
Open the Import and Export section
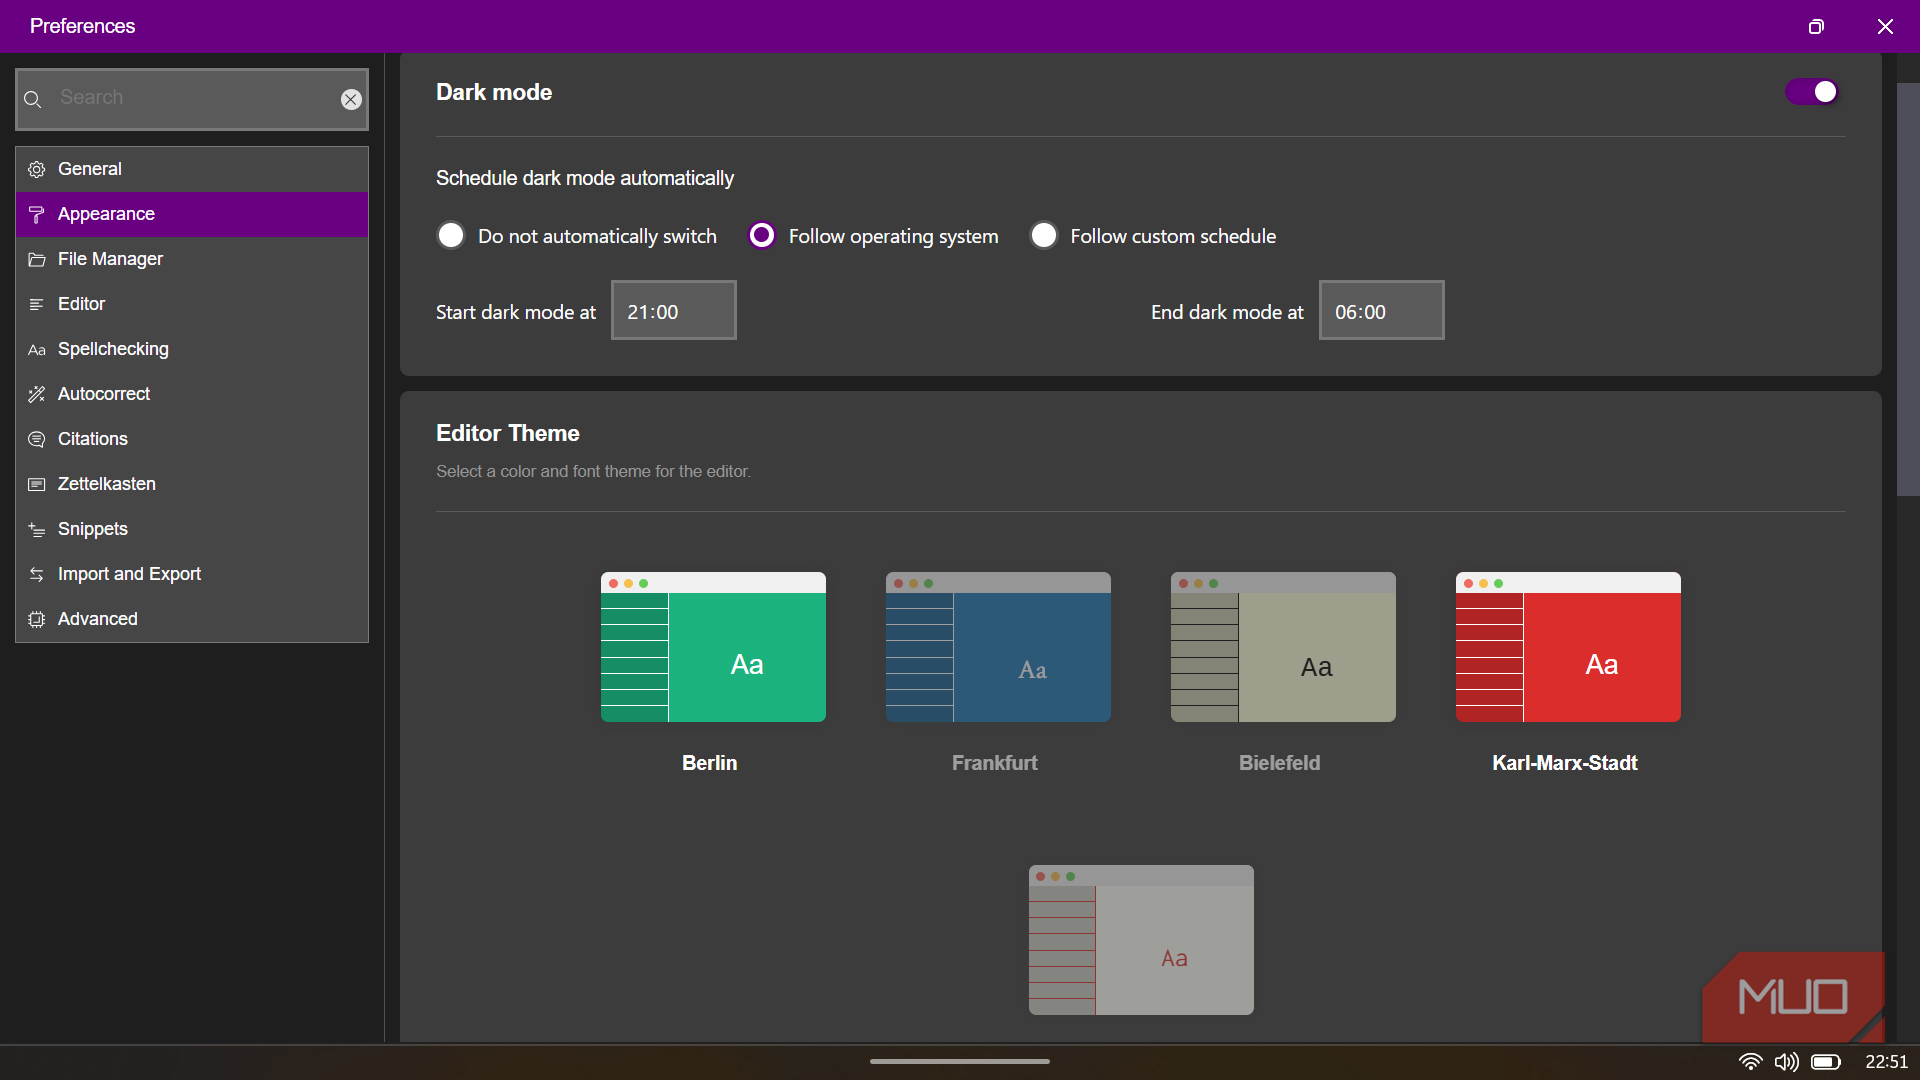pos(192,574)
